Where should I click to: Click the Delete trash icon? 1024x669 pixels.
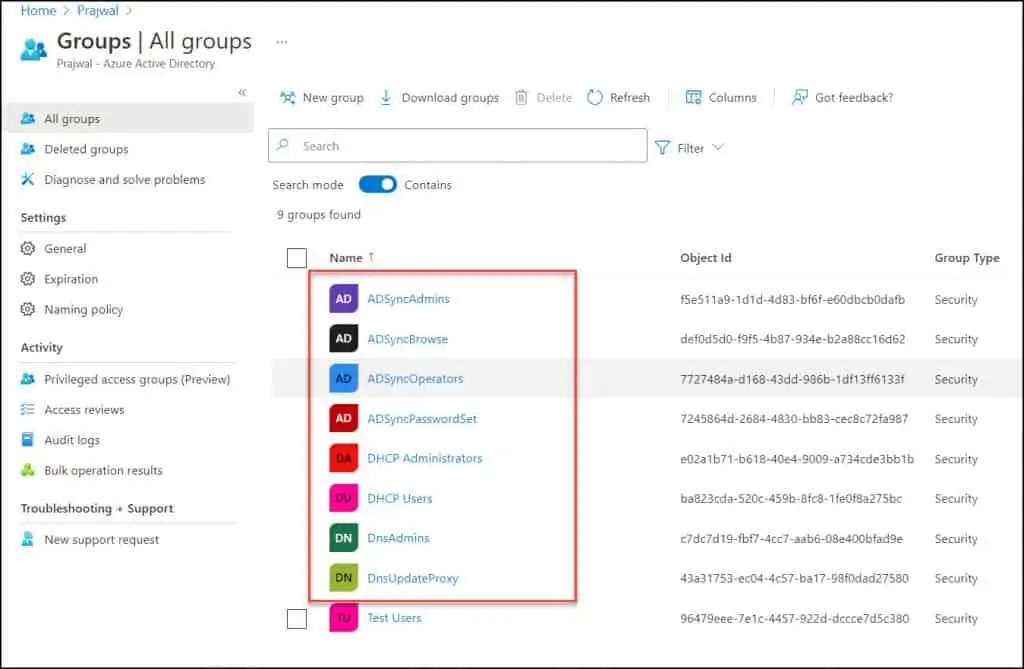(520, 97)
